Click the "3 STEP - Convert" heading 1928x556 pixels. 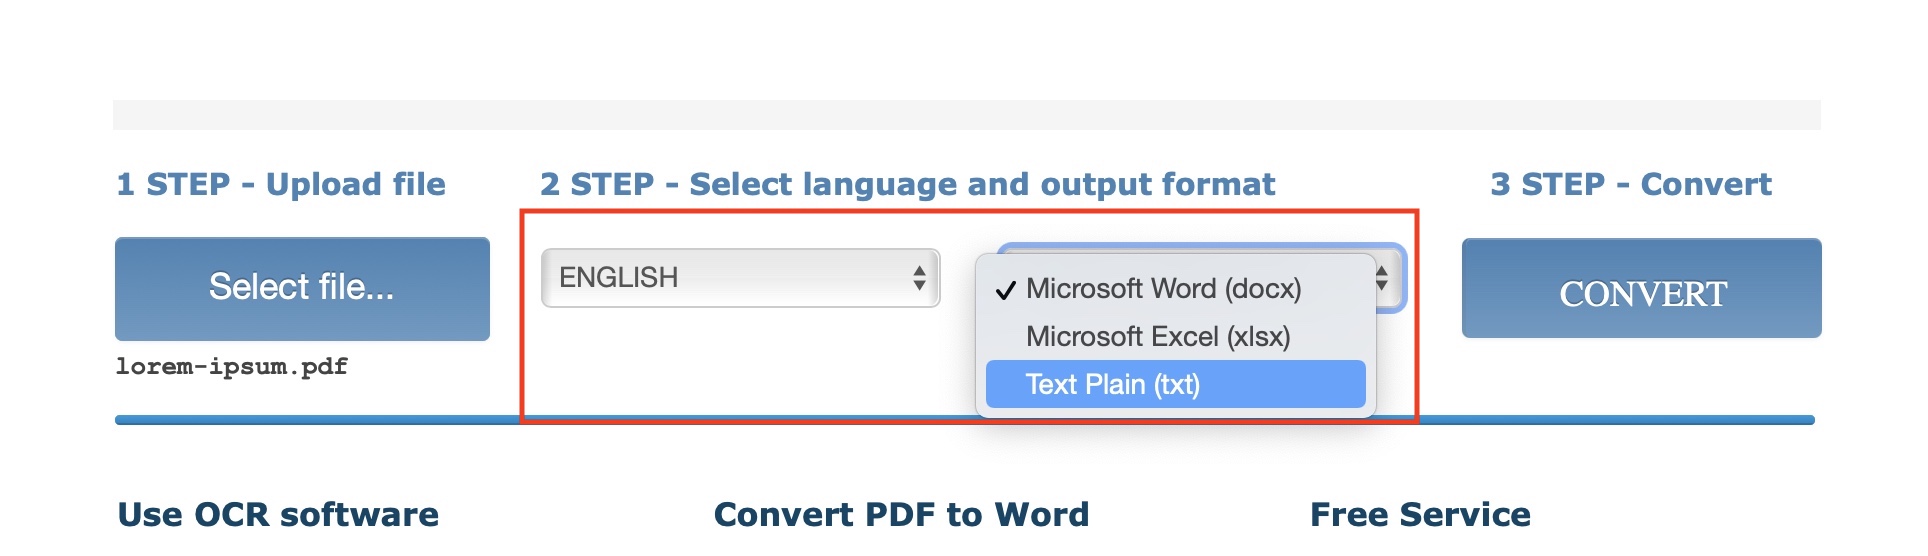click(1630, 184)
